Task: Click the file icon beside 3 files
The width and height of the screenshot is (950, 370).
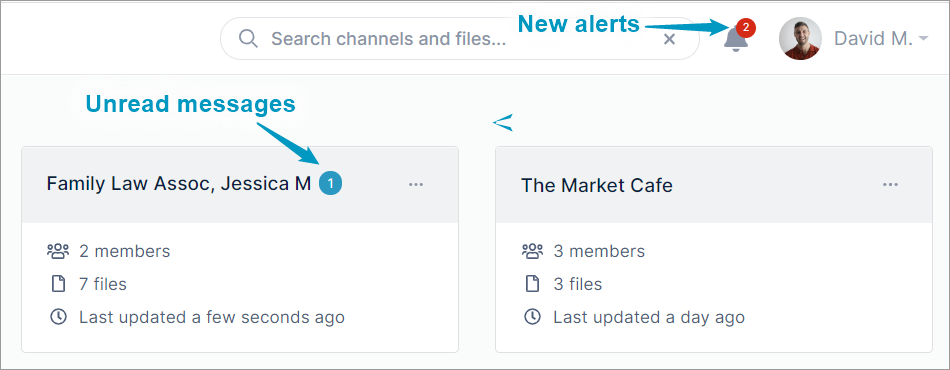Action: click(533, 284)
